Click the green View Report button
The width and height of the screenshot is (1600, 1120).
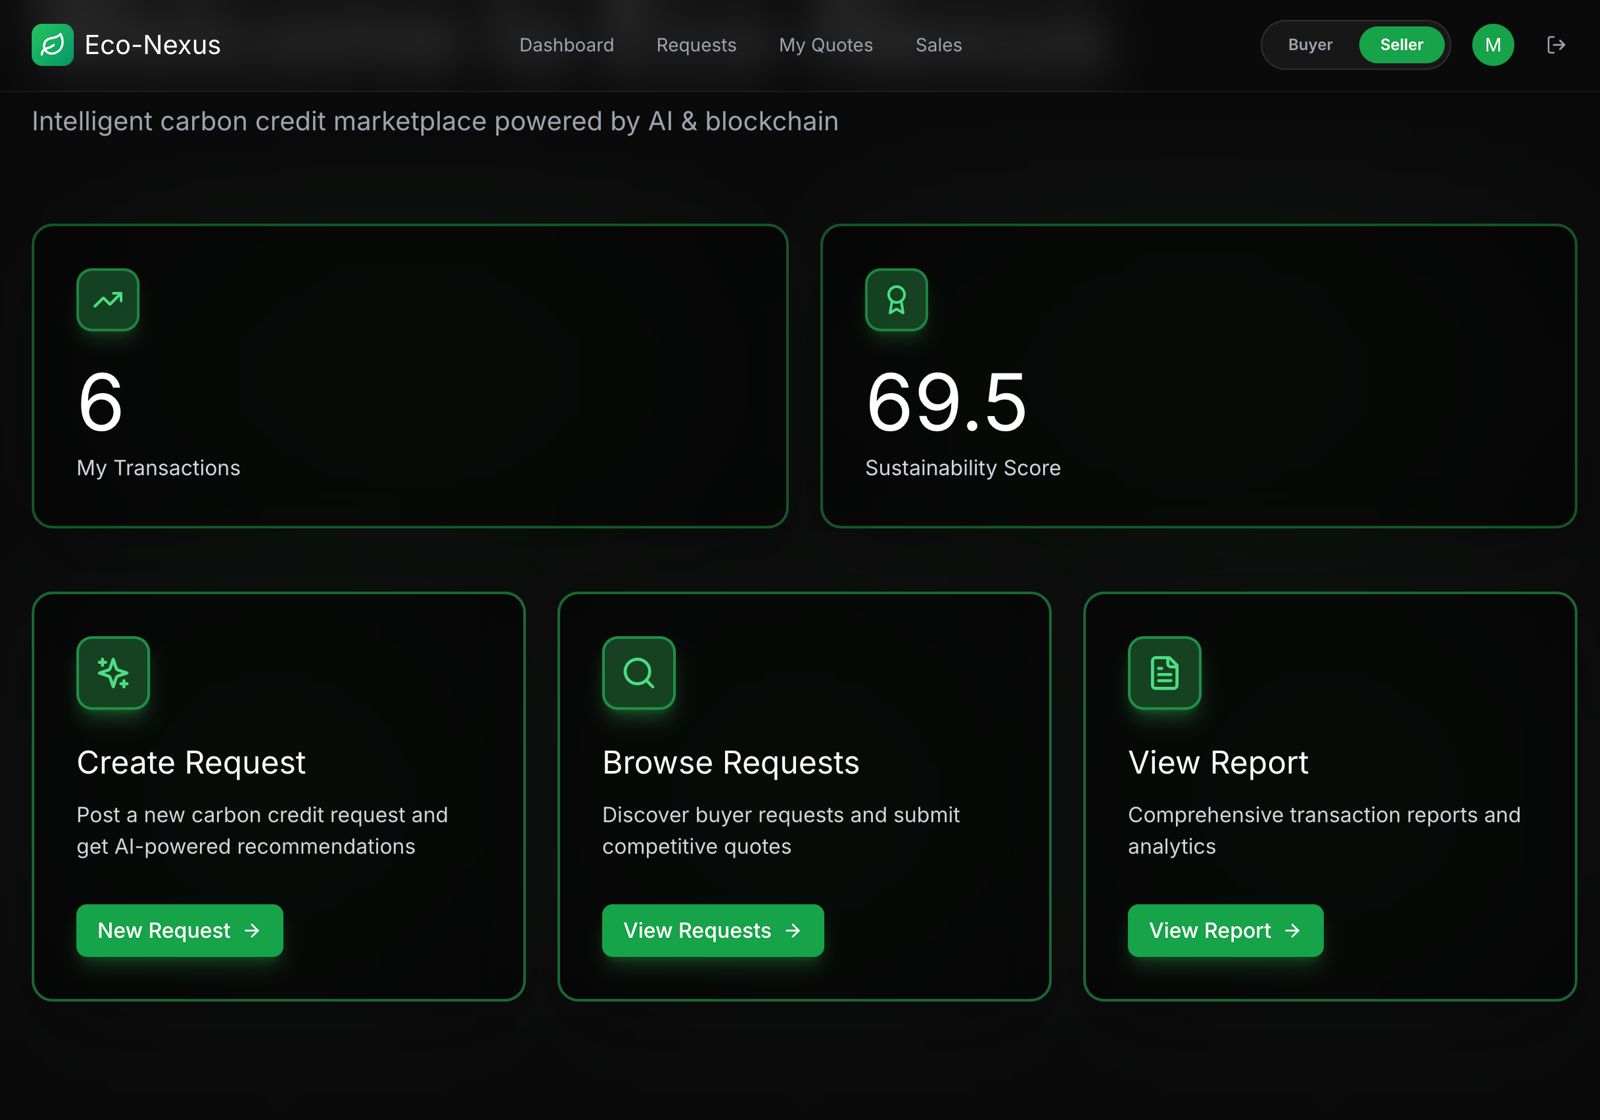pos(1226,931)
